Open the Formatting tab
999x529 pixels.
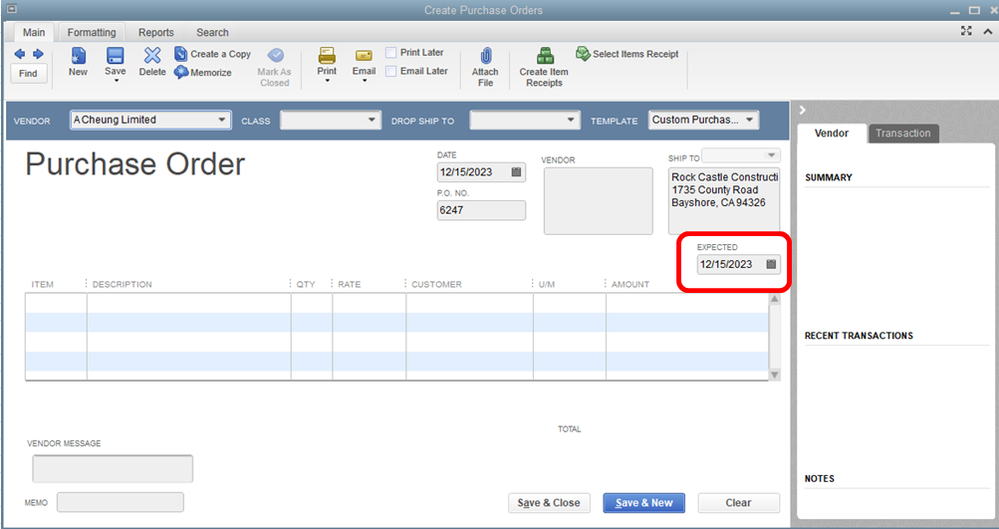tap(92, 33)
